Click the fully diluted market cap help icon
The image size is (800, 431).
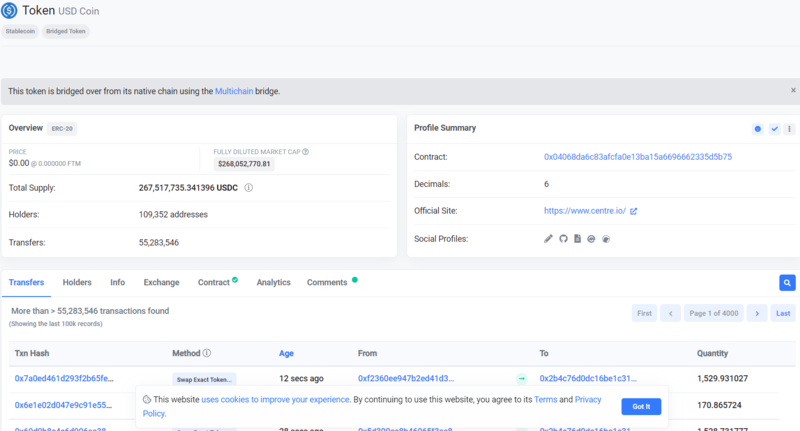tap(305, 151)
